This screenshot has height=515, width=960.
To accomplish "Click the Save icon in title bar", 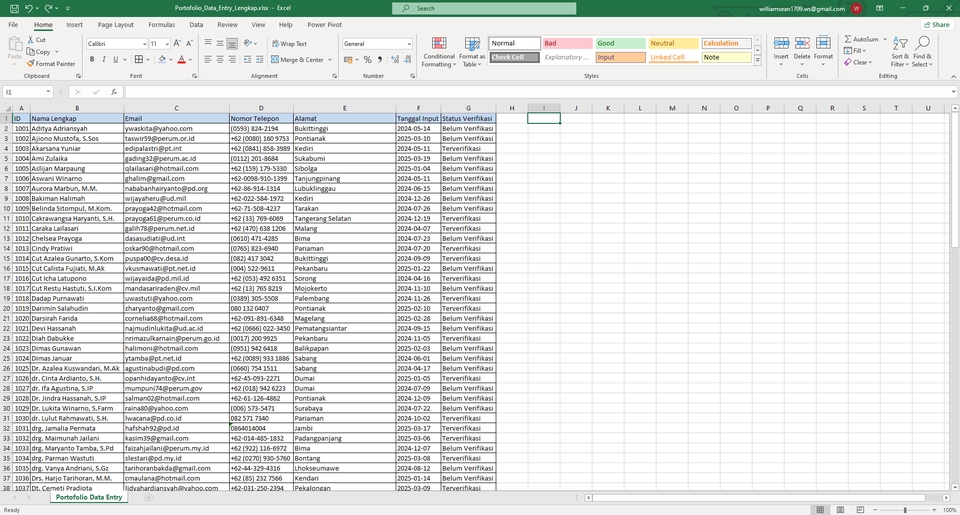I will 14,9.
